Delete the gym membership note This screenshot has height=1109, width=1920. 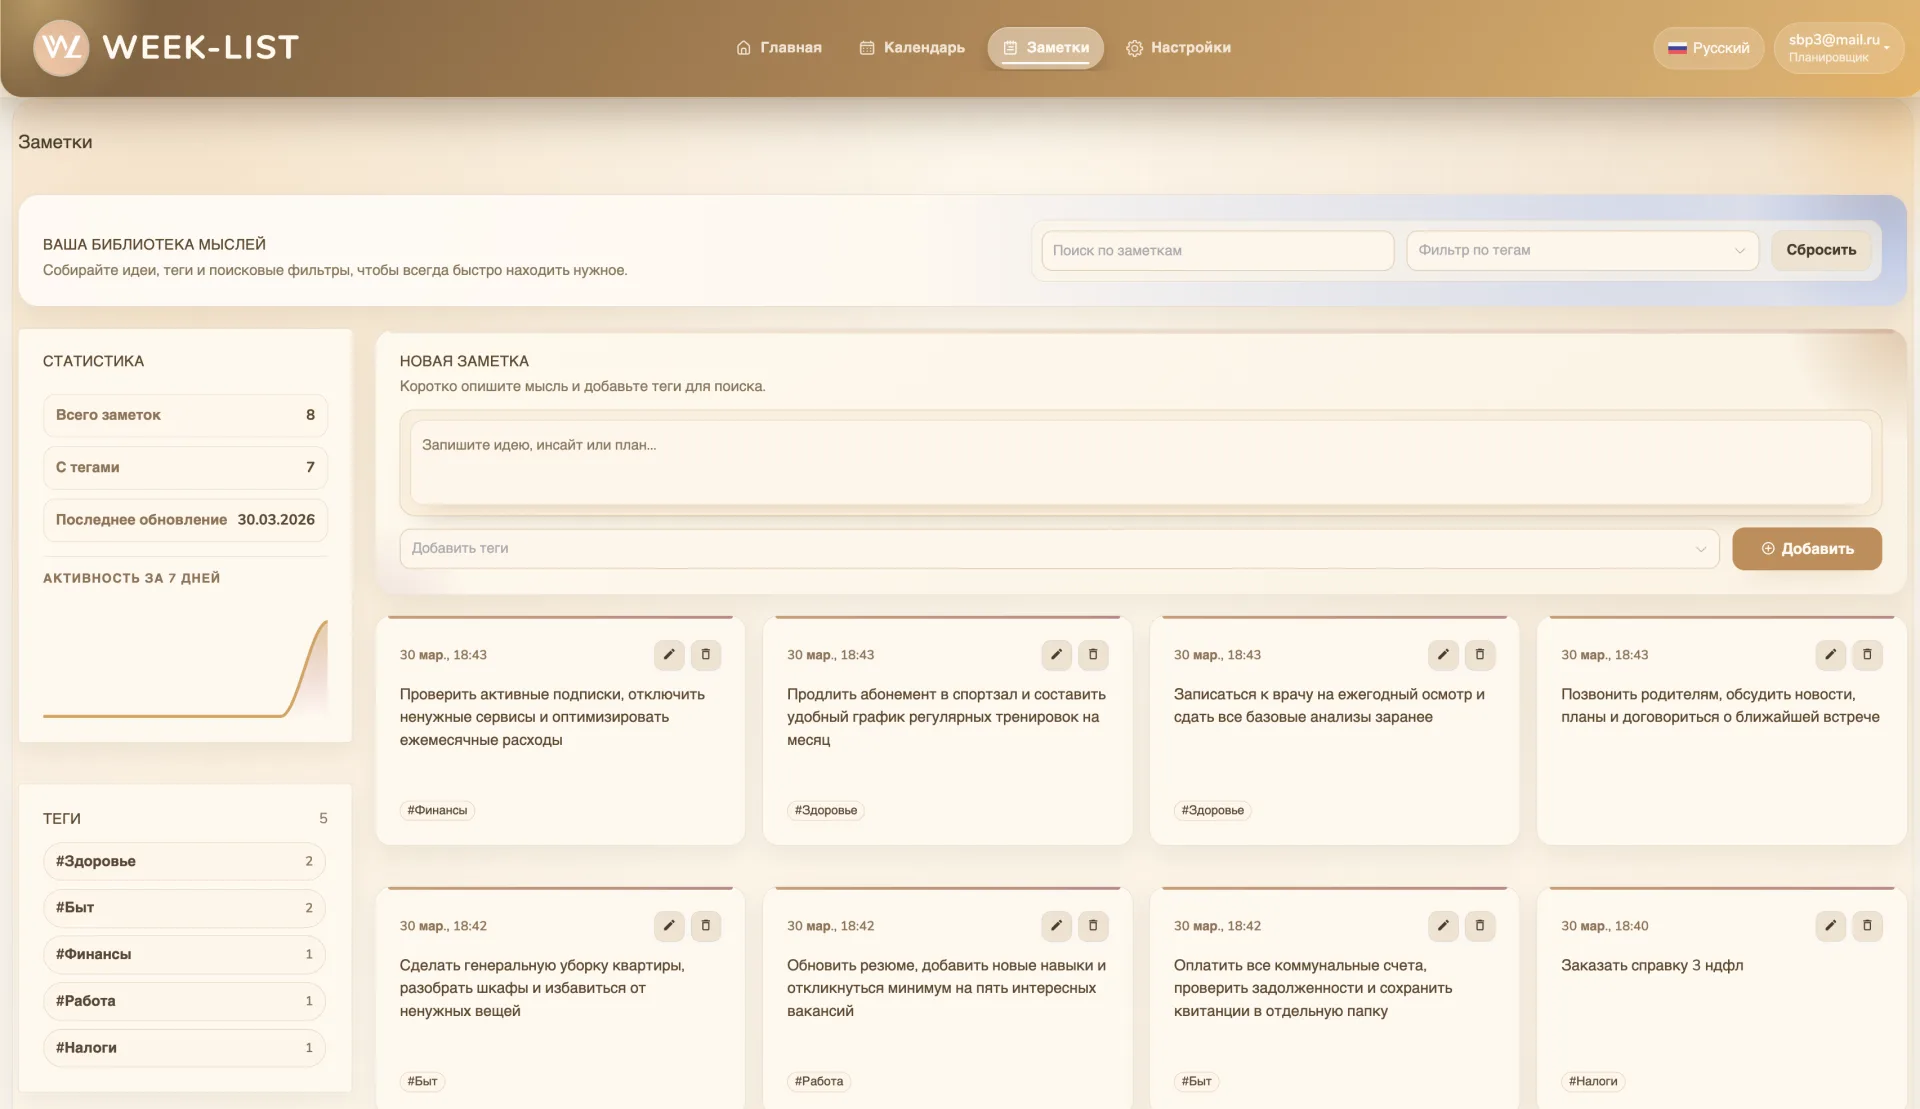1093,655
